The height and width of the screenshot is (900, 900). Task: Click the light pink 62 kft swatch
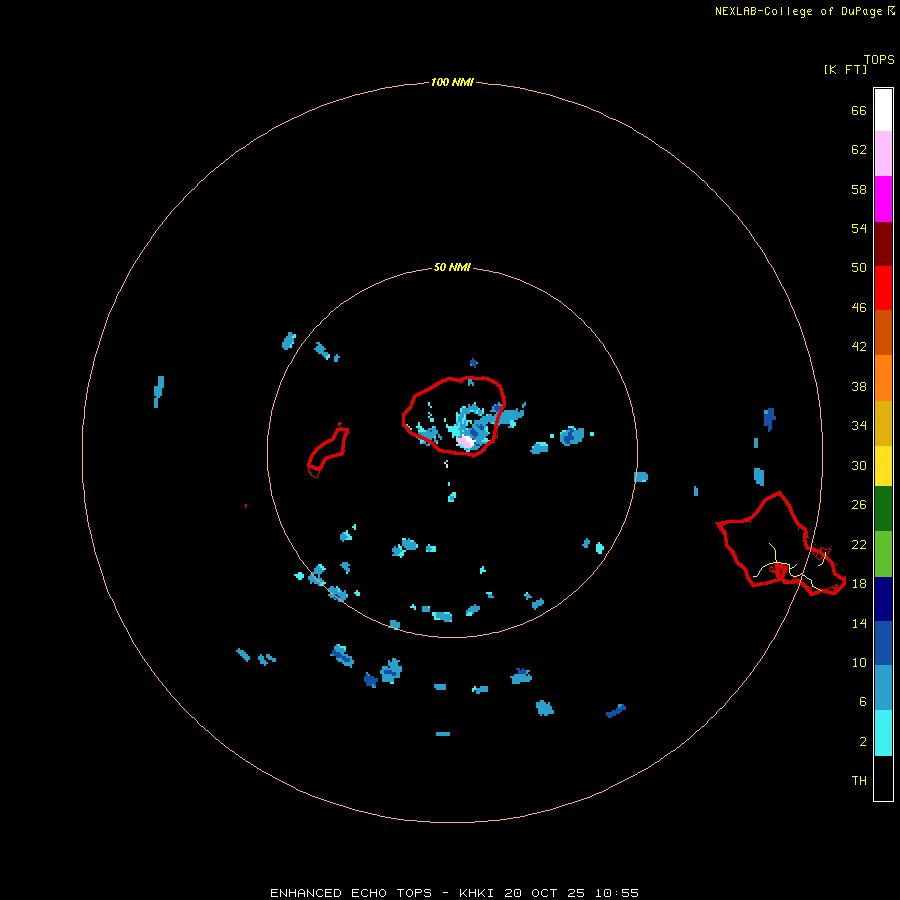pyautogui.click(x=883, y=153)
